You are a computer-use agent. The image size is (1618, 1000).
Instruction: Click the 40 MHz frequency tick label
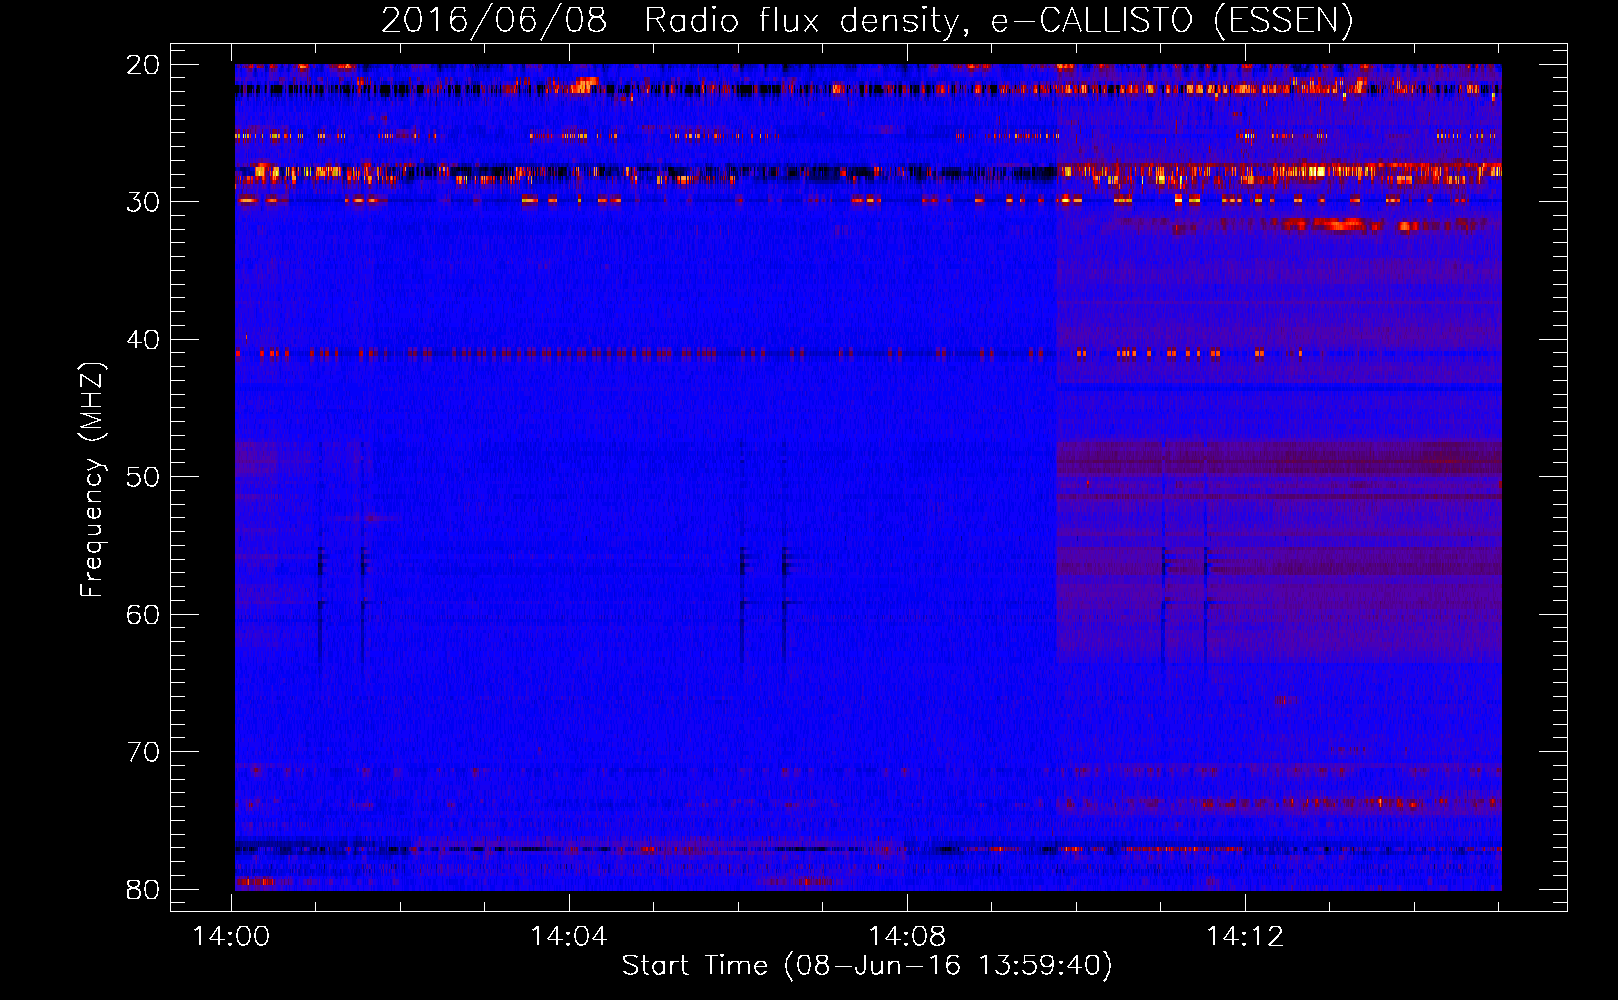pyautogui.click(x=143, y=340)
